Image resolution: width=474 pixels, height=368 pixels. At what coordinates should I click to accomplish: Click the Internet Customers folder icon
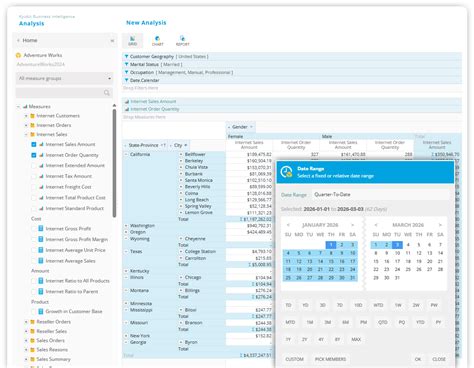coord(32,116)
